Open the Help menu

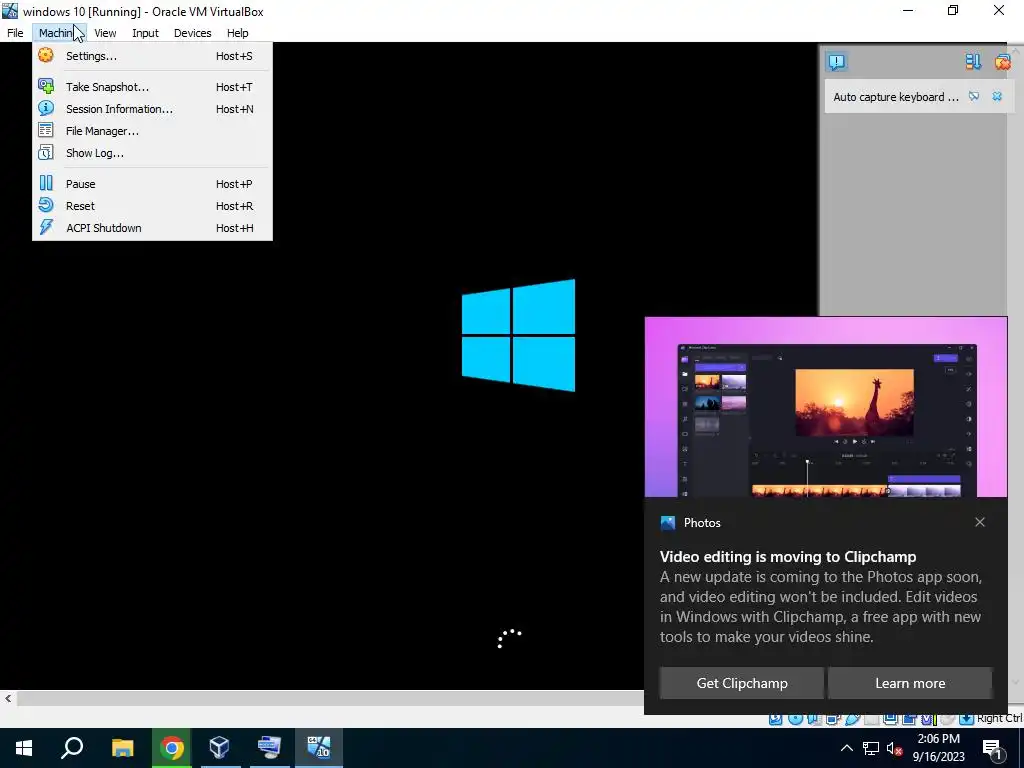[237, 33]
